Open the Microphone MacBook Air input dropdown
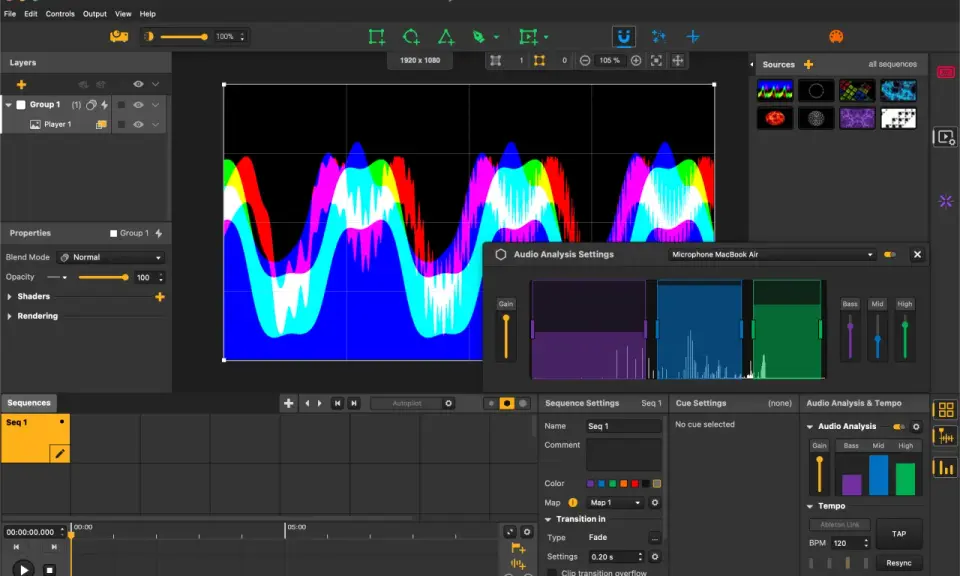Screen dimensions: 960x576 tap(772, 255)
